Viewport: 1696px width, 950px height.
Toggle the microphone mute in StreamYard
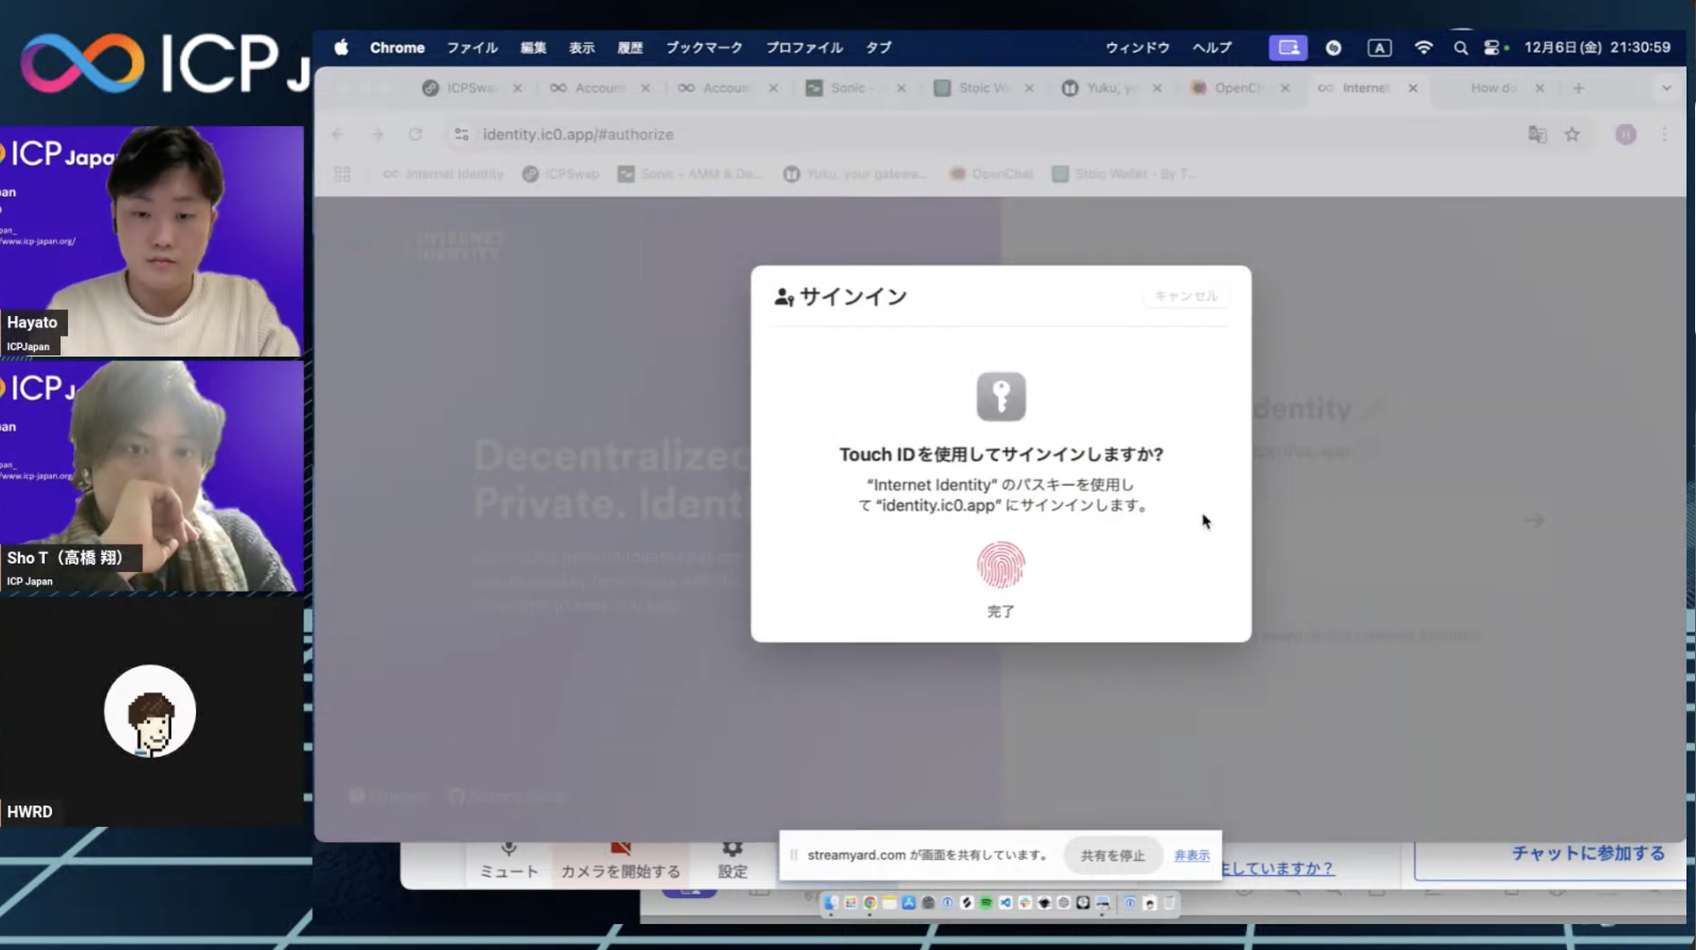[509, 858]
